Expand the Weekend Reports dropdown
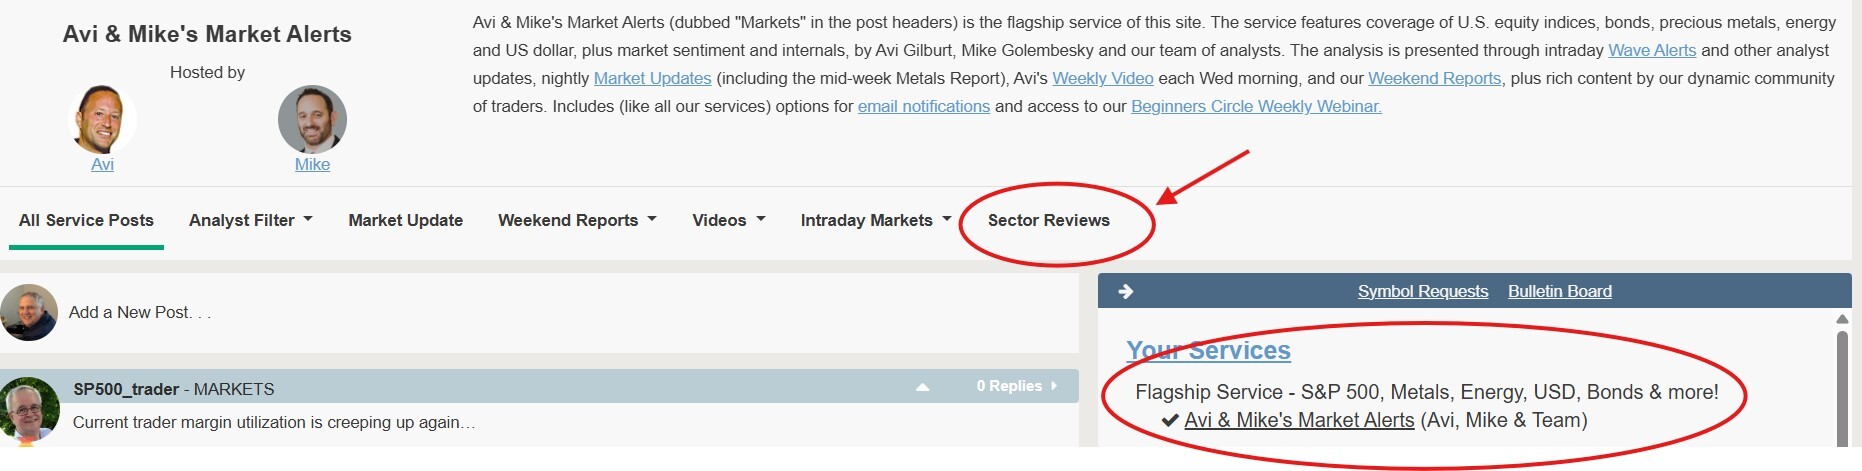 tap(577, 220)
